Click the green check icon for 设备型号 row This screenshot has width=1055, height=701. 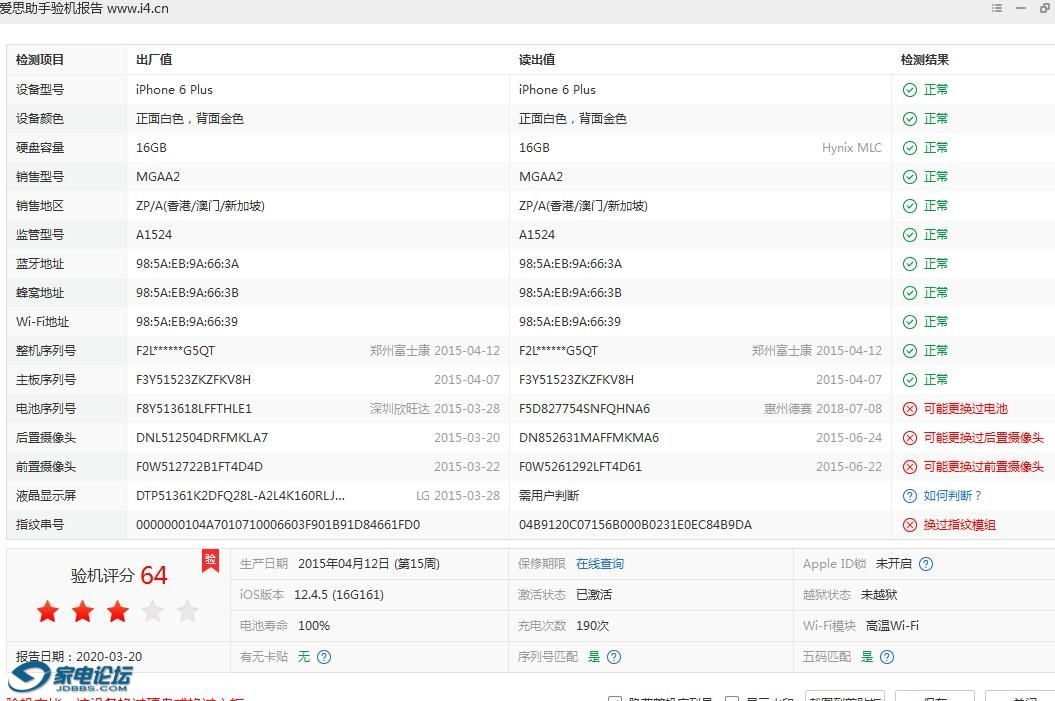tap(910, 90)
